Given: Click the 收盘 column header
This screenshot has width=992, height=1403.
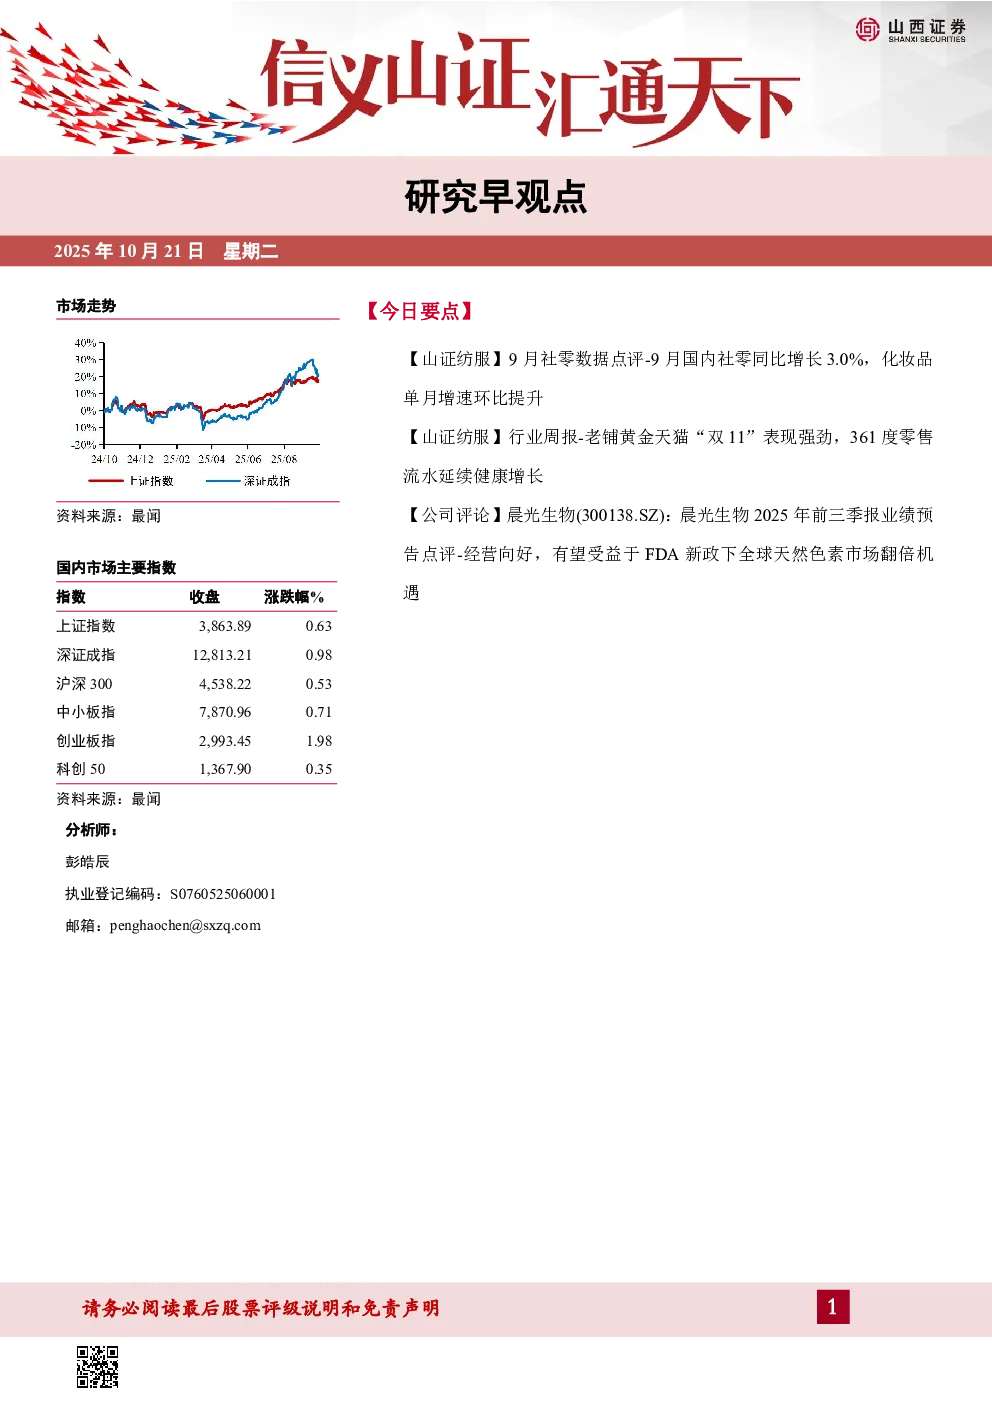Looking at the screenshot, I should [205, 597].
